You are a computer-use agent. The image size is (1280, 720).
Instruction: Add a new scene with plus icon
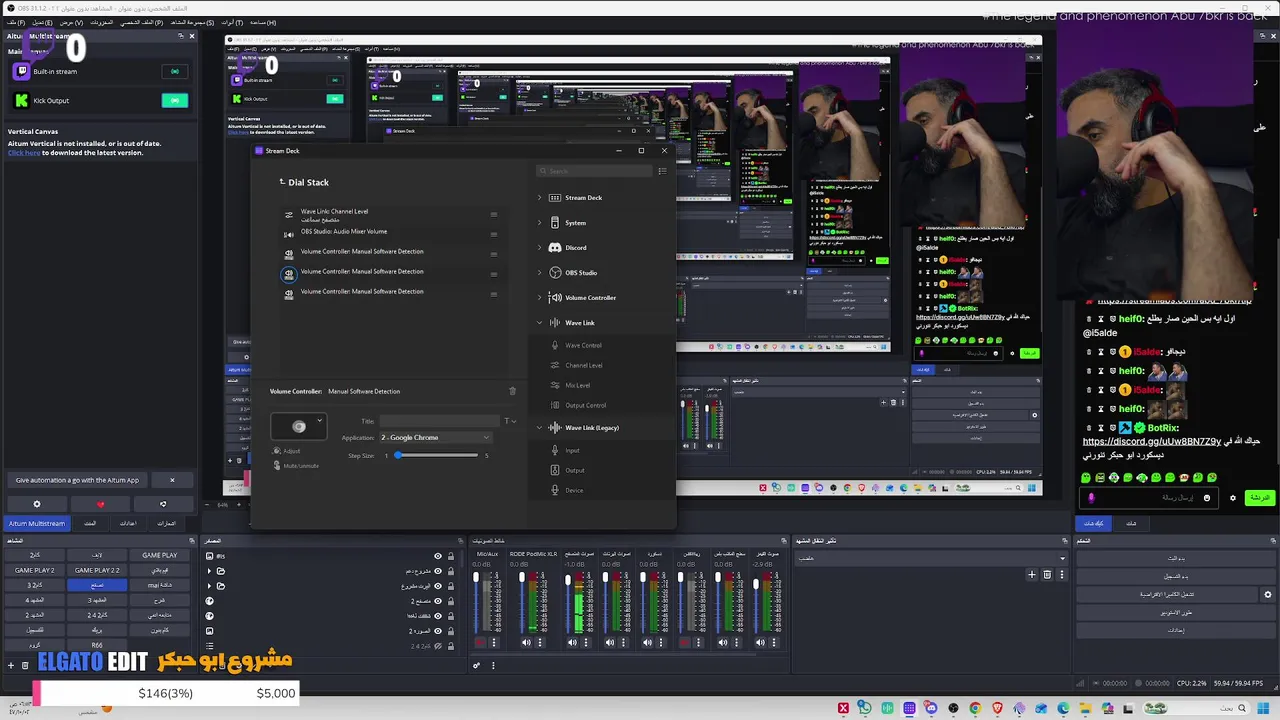pyautogui.click(x=11, y=665)
